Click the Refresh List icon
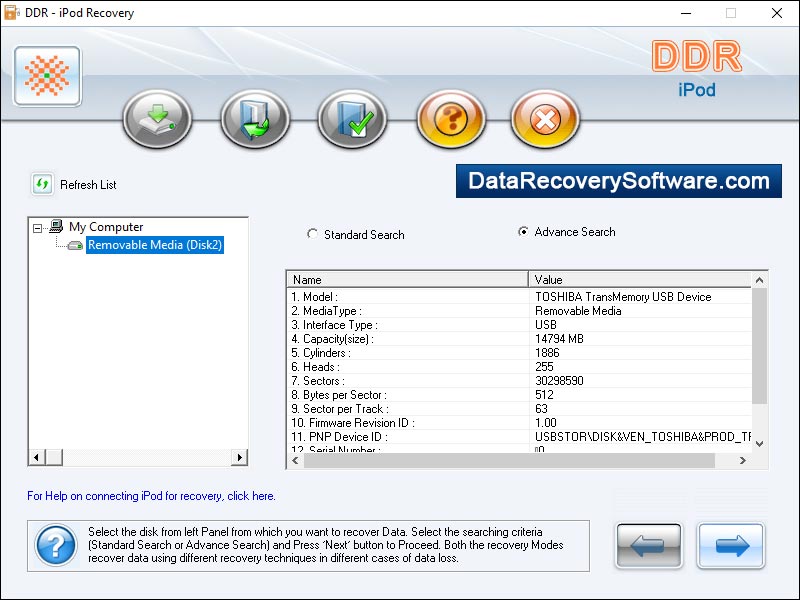800x600 pixels. 42,184
